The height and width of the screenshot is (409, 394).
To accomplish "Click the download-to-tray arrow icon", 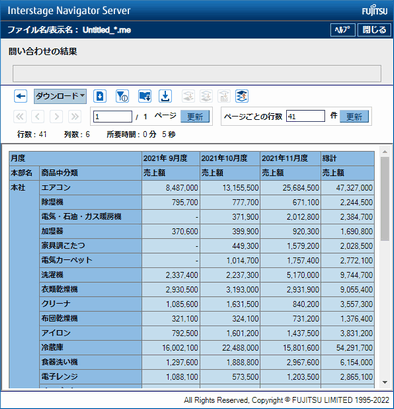I will point(165,96).
